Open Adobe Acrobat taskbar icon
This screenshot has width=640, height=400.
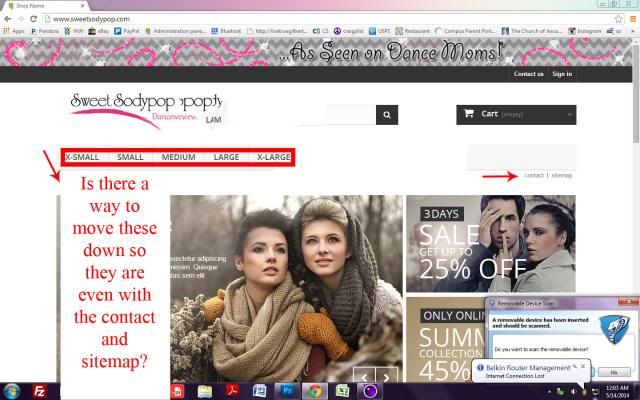point(232,390)
